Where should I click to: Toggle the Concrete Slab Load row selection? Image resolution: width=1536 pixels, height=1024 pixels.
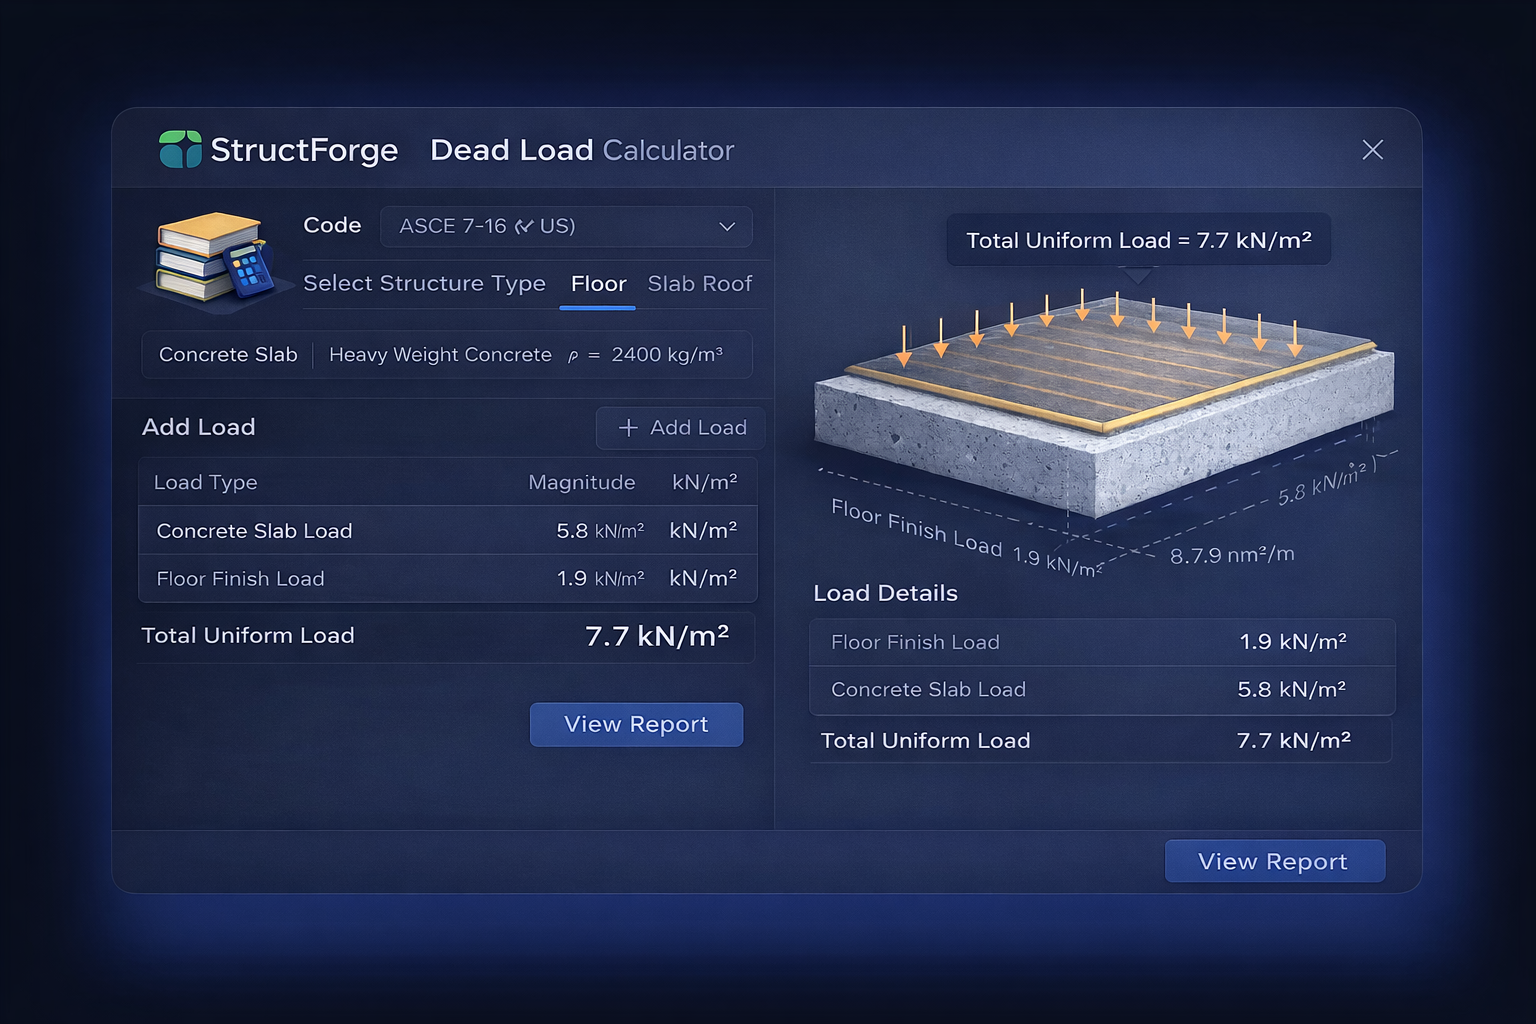pyautogui.click(x=447, y=530)
